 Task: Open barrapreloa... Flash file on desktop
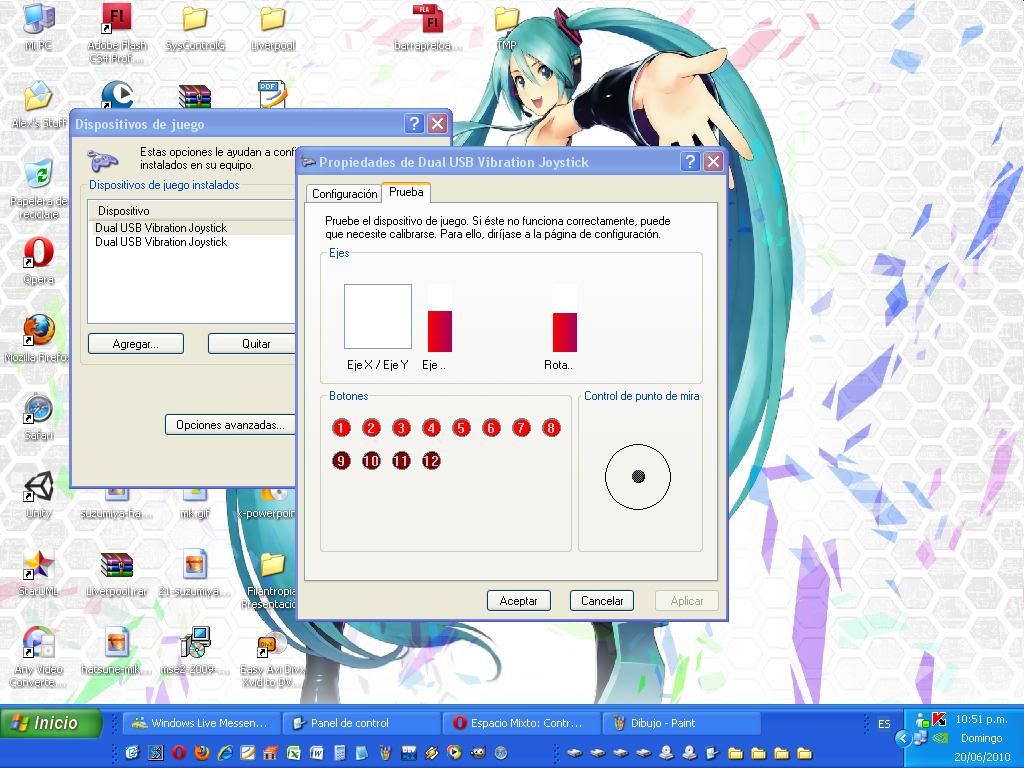coord(428,26)
